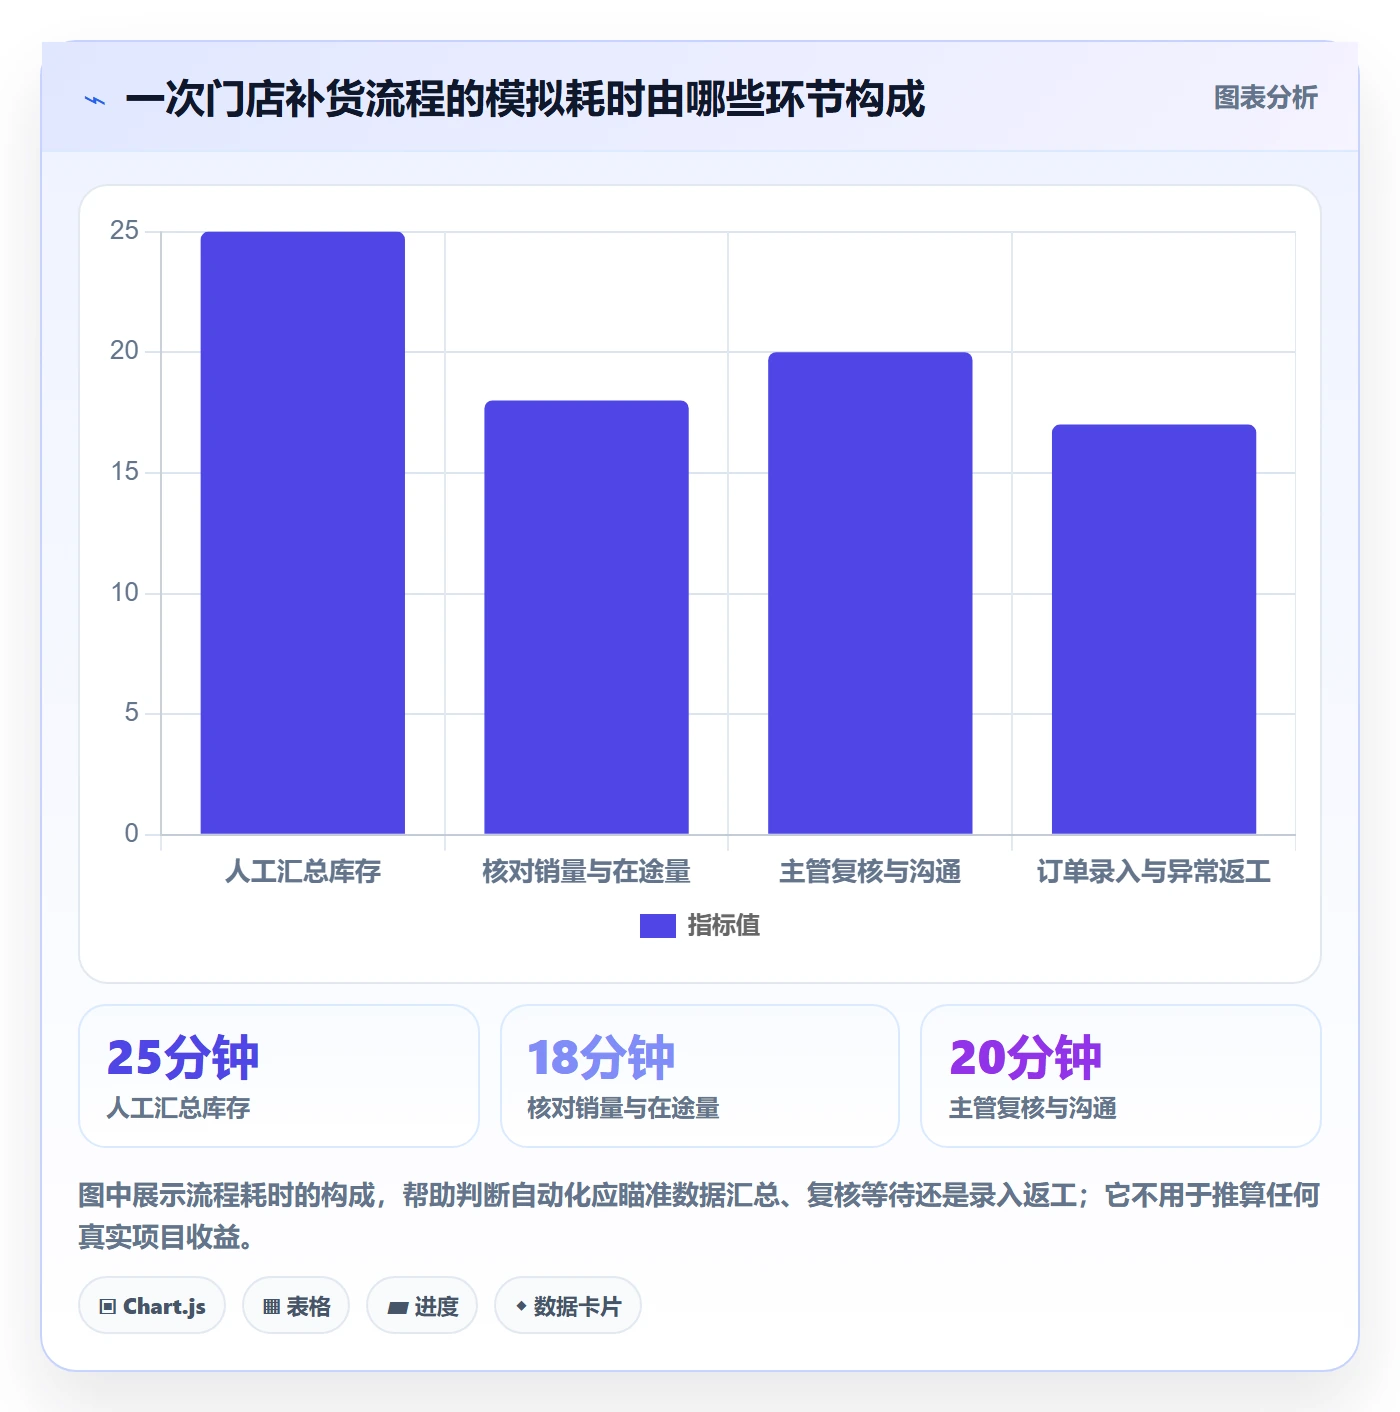1400x1412 pixels.
Task: Click the chart title about 门店补货流程
Action: 525,99
